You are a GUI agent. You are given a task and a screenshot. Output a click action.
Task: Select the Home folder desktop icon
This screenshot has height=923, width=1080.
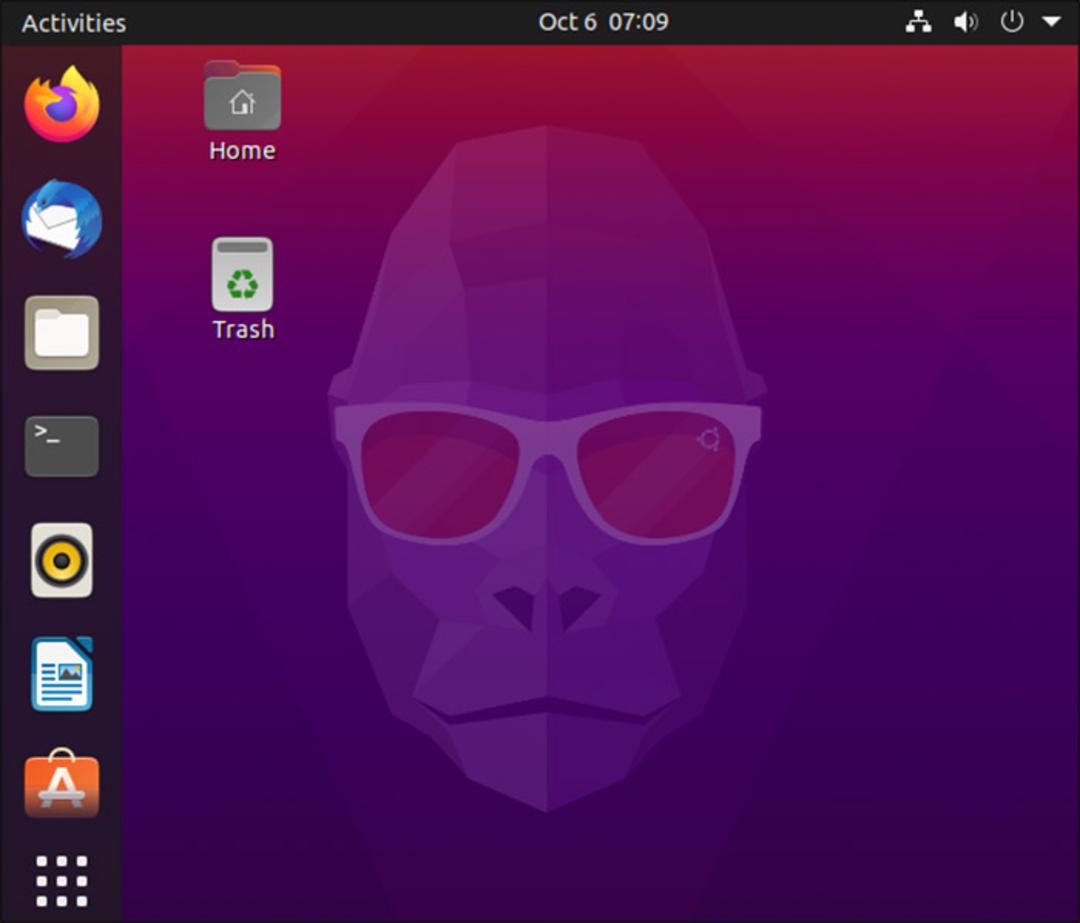pos(242,95)
